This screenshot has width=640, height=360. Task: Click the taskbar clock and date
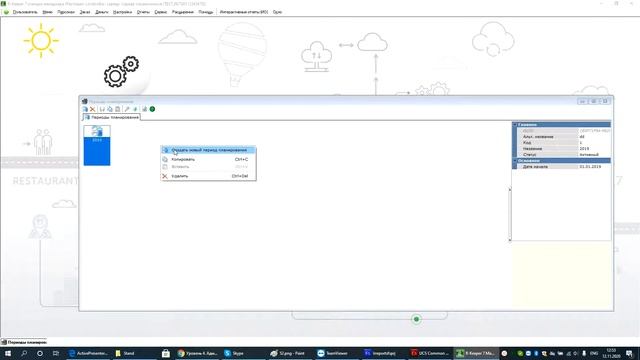[x=611, y=353]
